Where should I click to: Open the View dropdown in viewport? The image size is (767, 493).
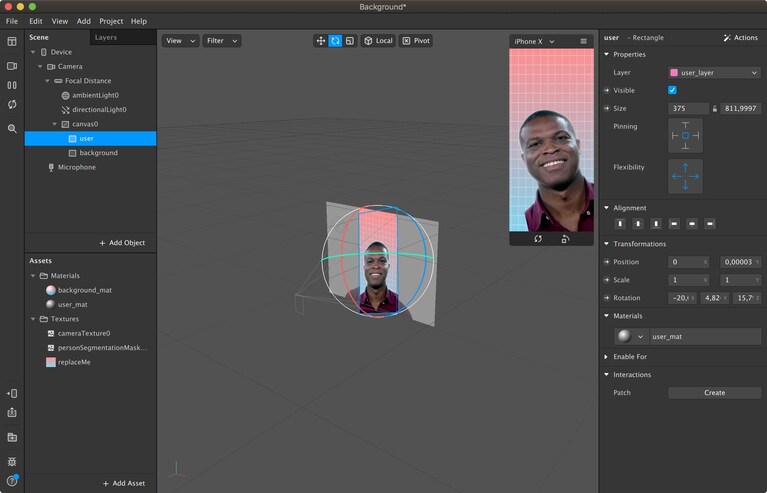click(180, 41)
